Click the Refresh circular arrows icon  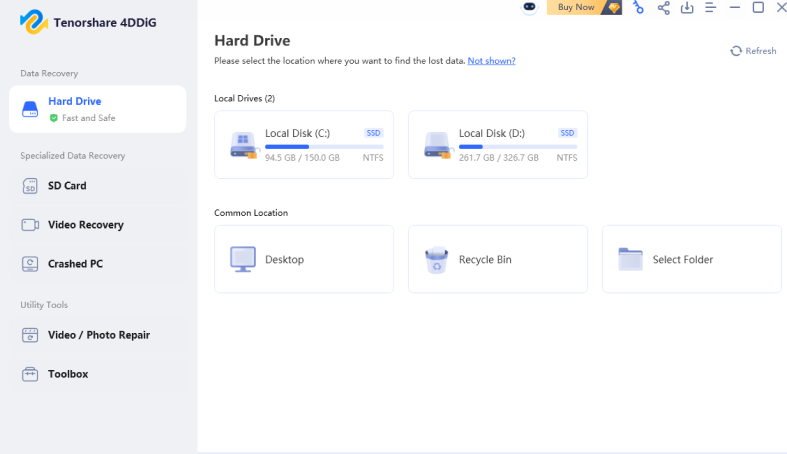[736, 51]
